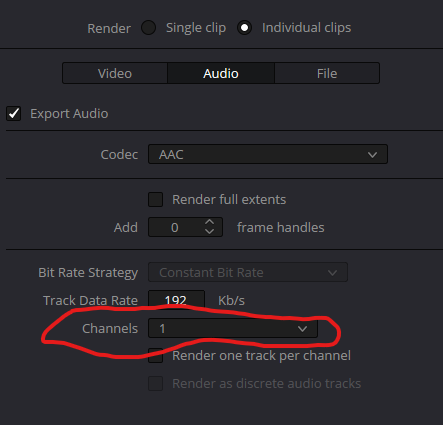Open the Codec AAC dropdown
Screen dimensions: 443x425
[268, 154]
